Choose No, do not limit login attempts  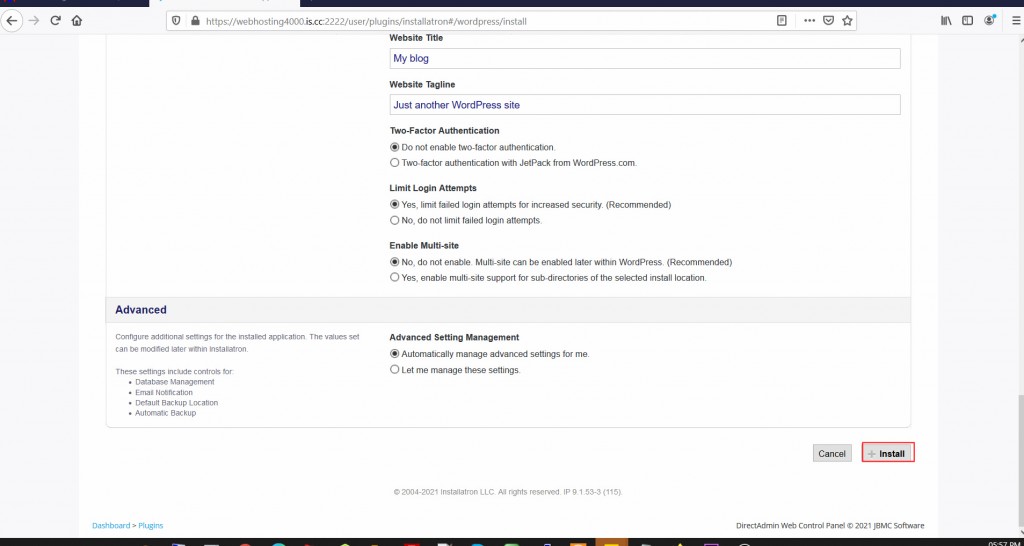pyautogui.click(x=394, y=221)
